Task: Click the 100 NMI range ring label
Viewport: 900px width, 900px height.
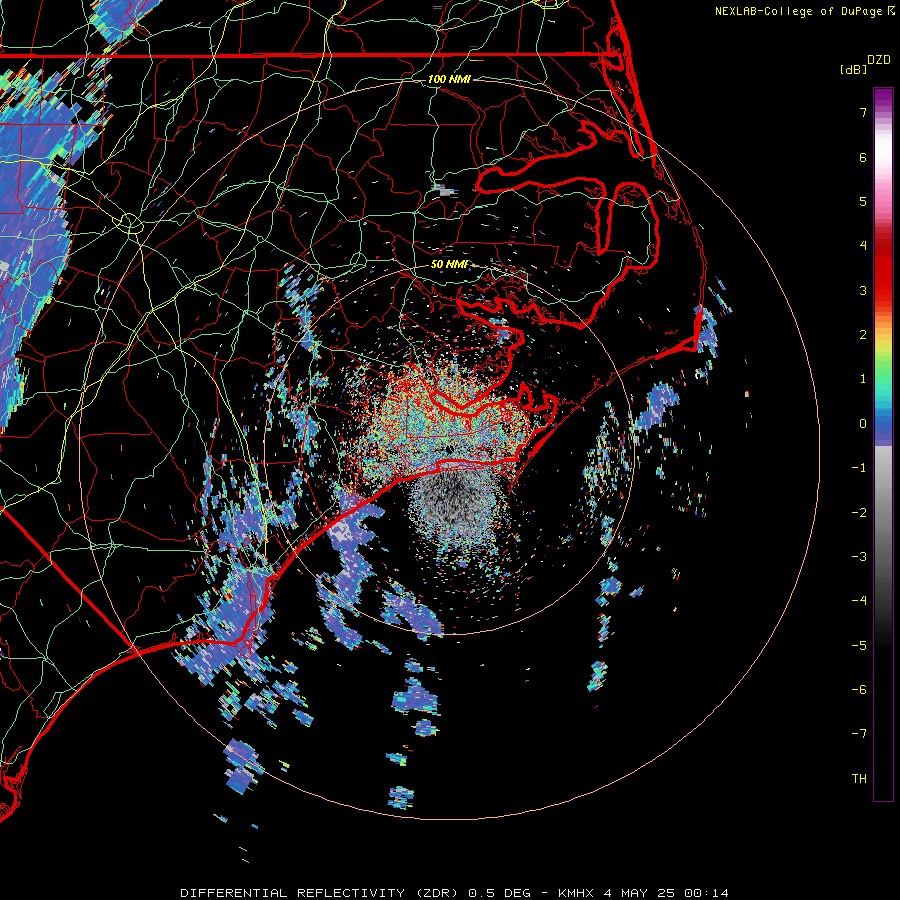Action: point(449,79)
